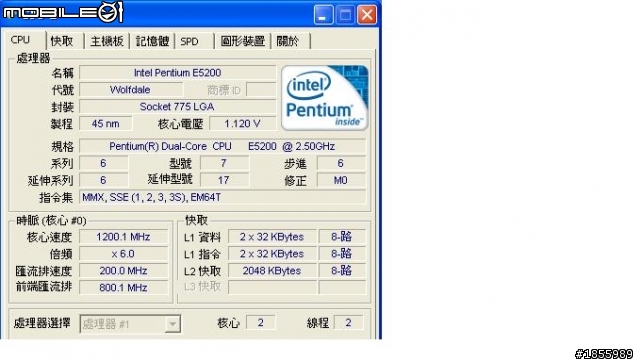Click the 名稱 label
Image resolution: width=640 pixels, height=362 pixels.
tap(62, 73)
